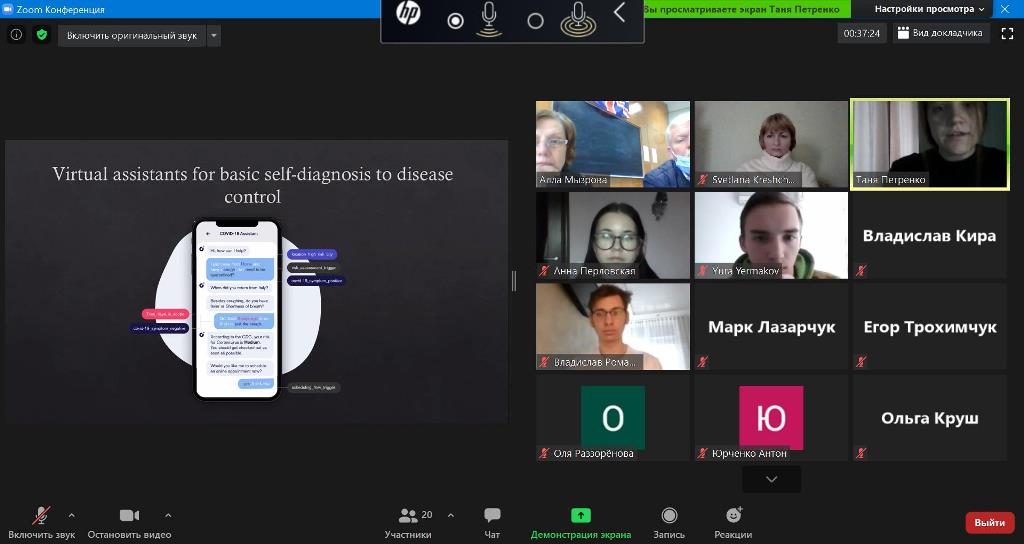Click the green encryption shield icon
This screenshot has height=544, width=1024.
point(41,34)
